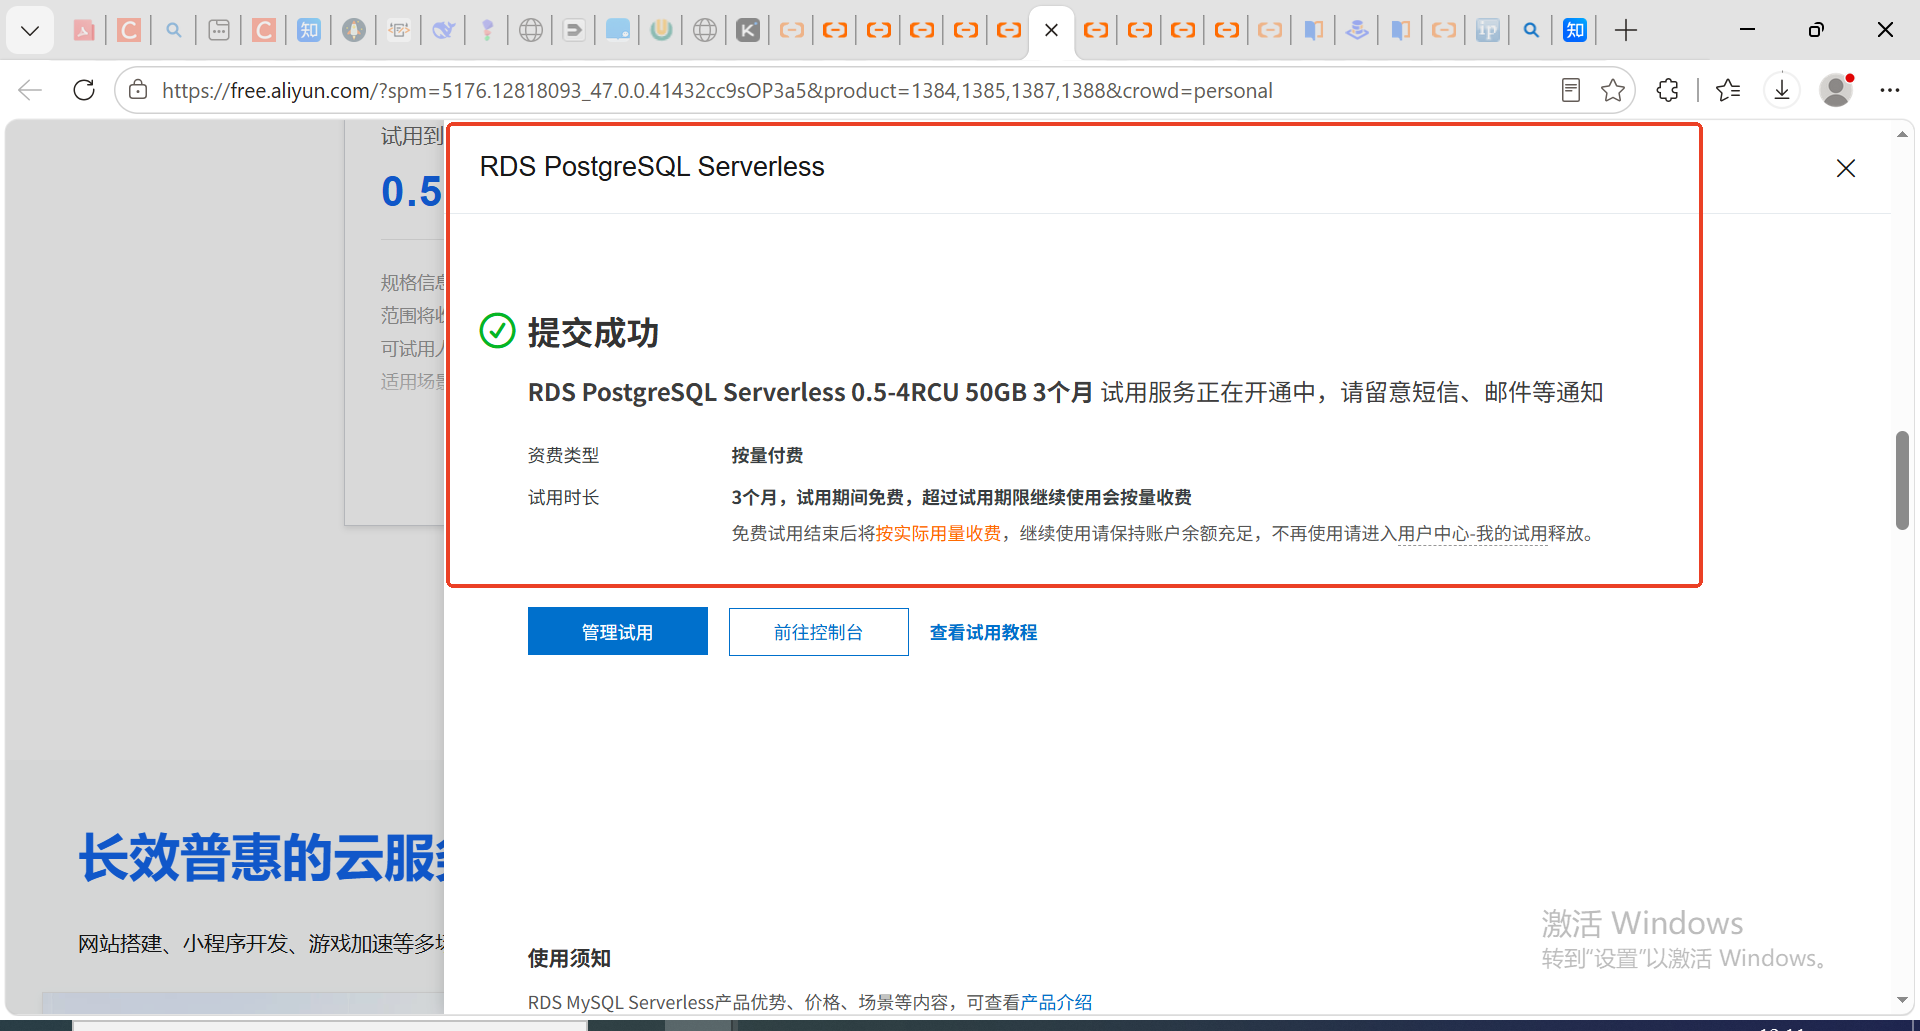
Task: Click the 管理试用 button
Action: 618,631
